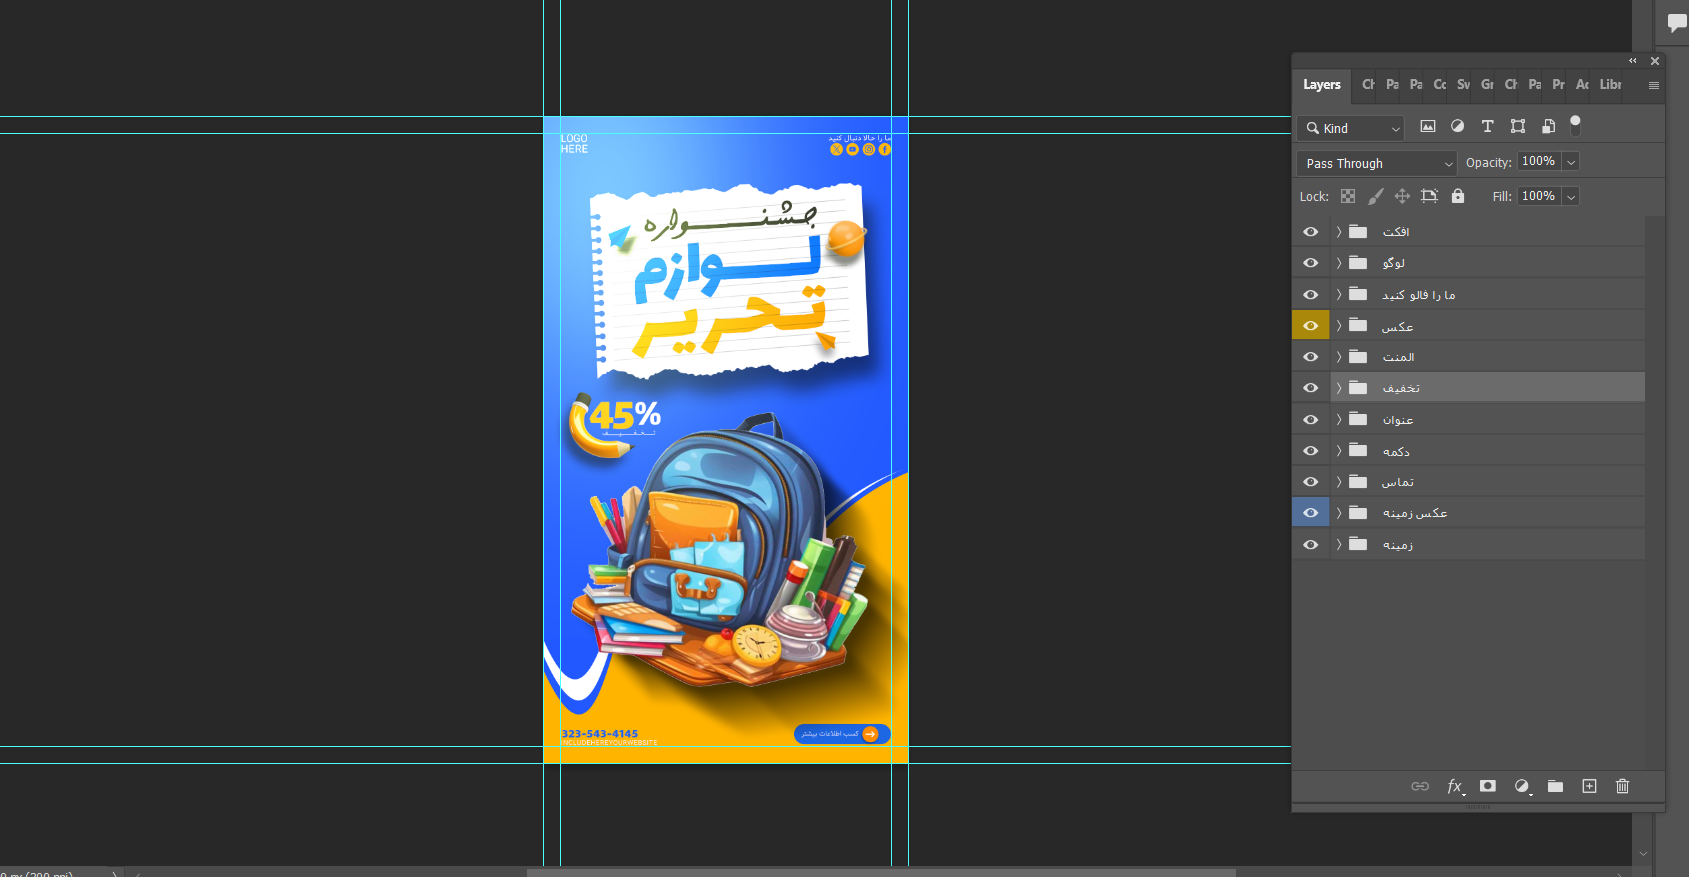Click the folder icon of the افکت group

coord(1358,231)
